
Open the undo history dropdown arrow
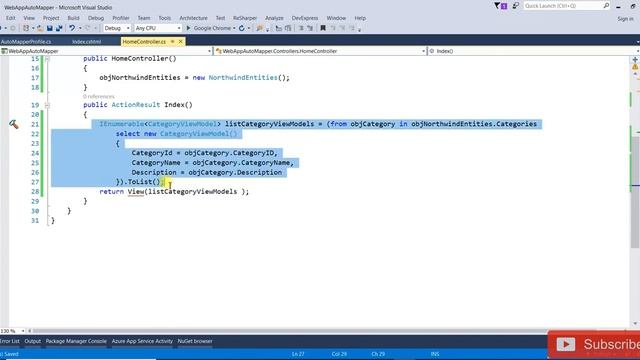tap(80, 28)
